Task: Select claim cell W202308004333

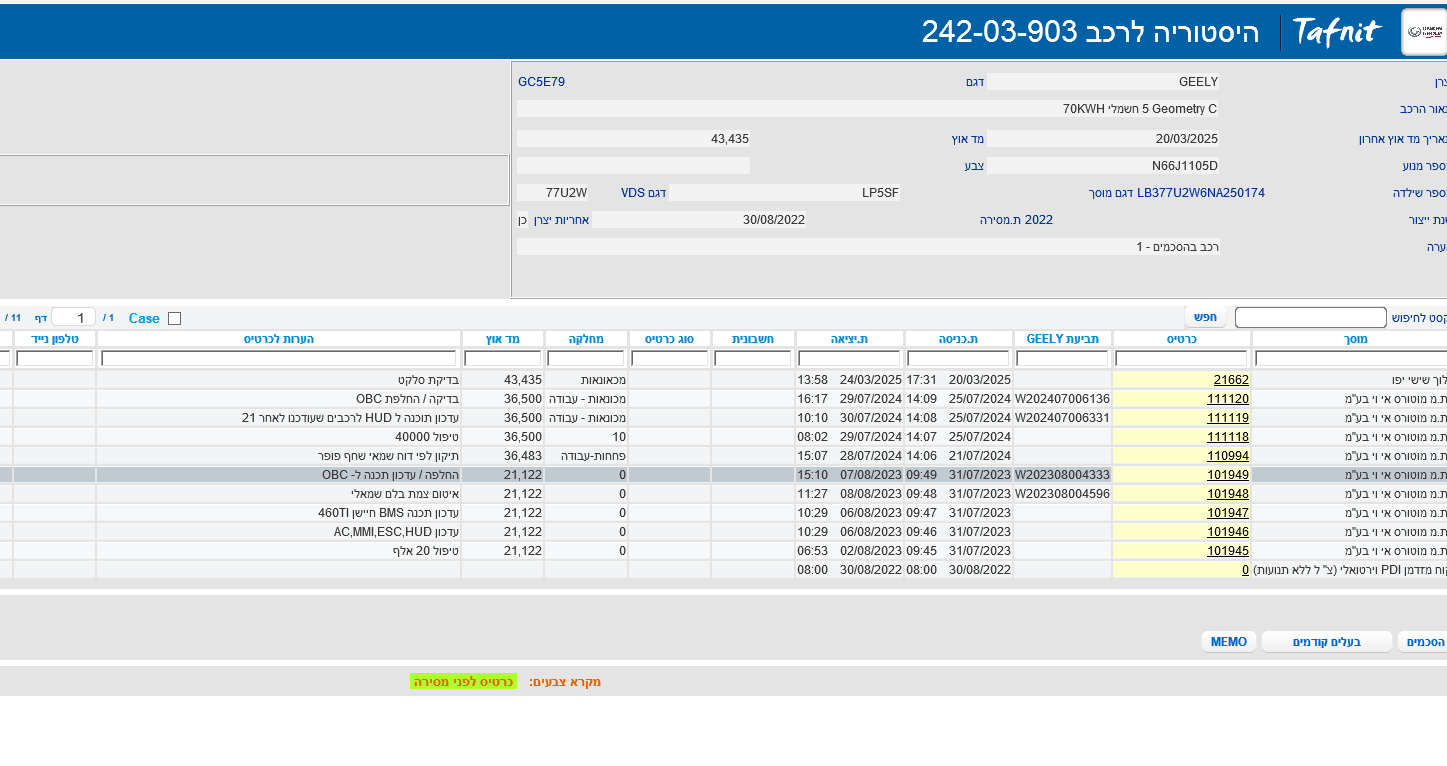Action: coord(1062,475)
